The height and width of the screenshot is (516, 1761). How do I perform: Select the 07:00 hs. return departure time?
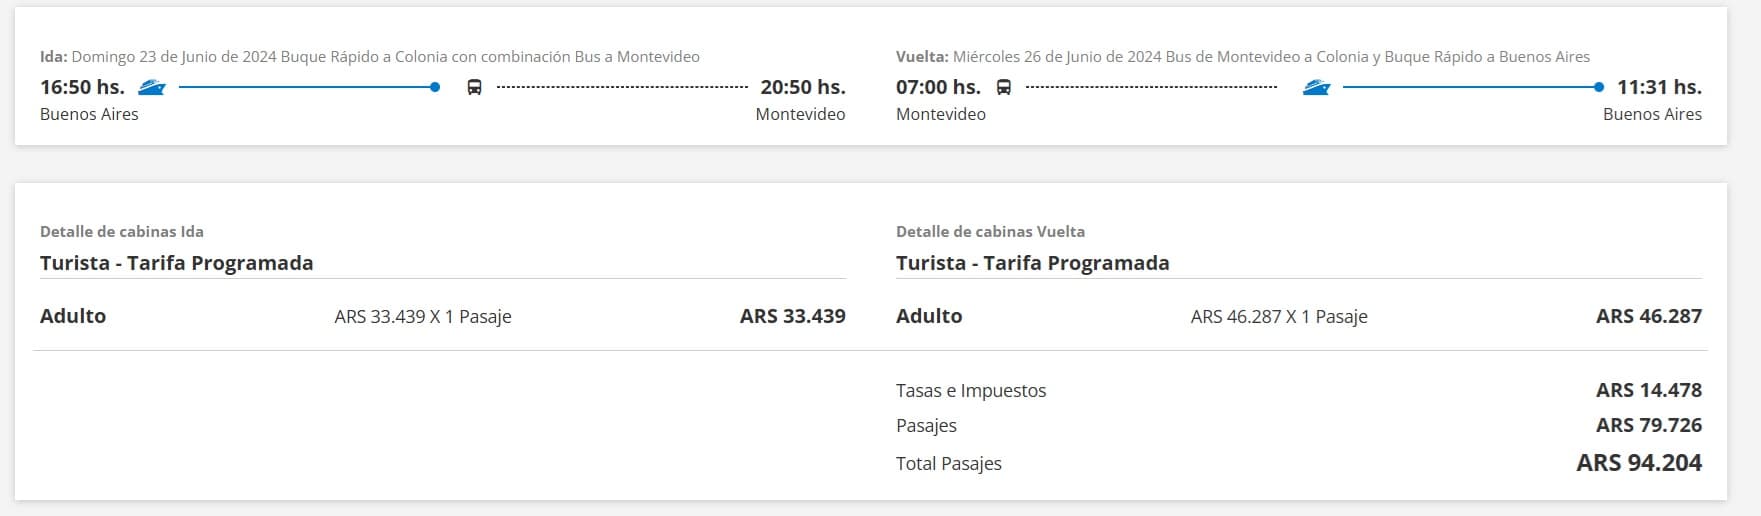[938, 87]
